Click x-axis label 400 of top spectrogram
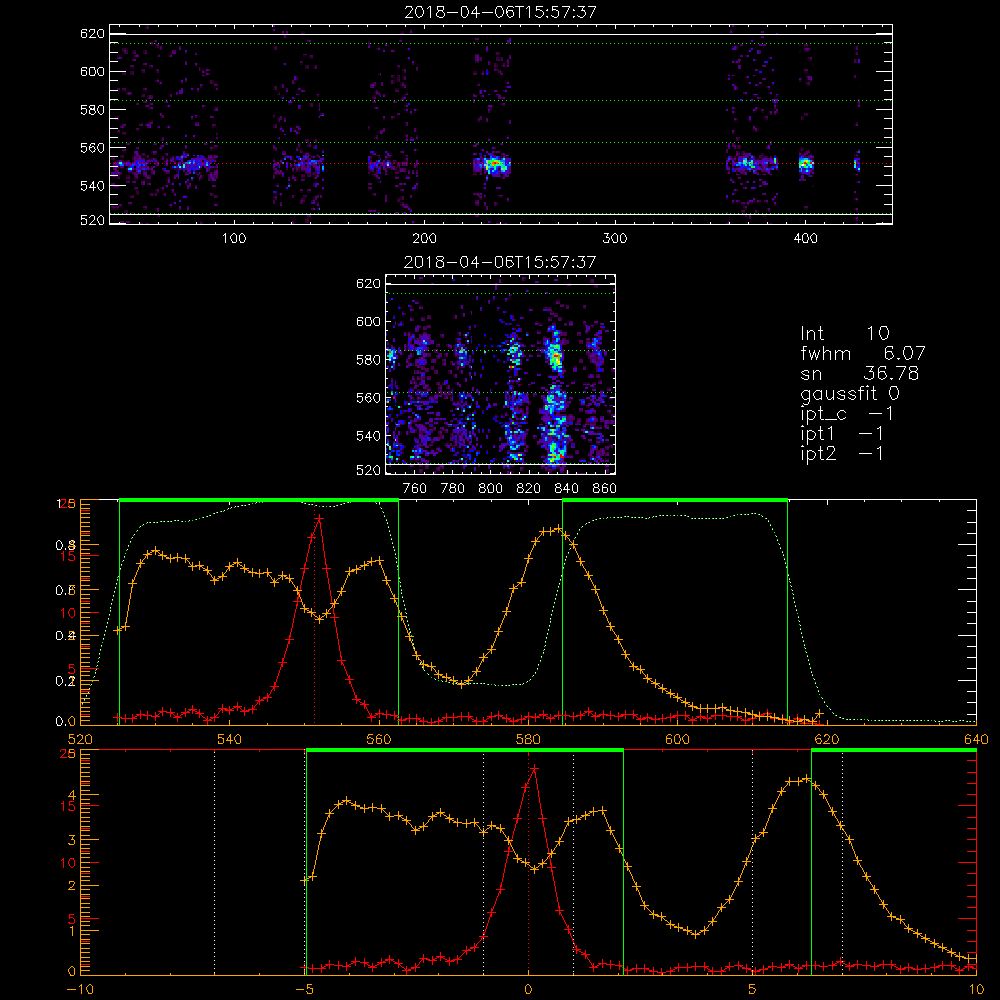Screen dimensions: 1000x1000 pos(805,239)
